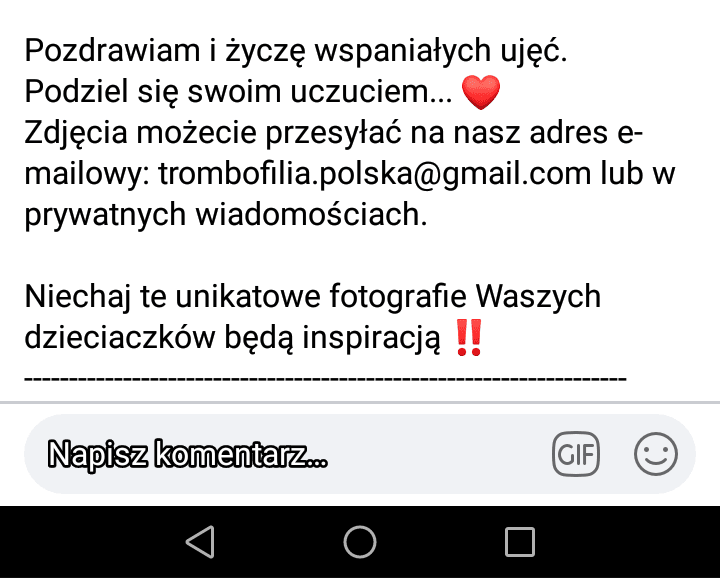
Task: Tap the 'prywatnych wiadomościach.' text line
Action: pyautogui.click(x=226, y=215)
